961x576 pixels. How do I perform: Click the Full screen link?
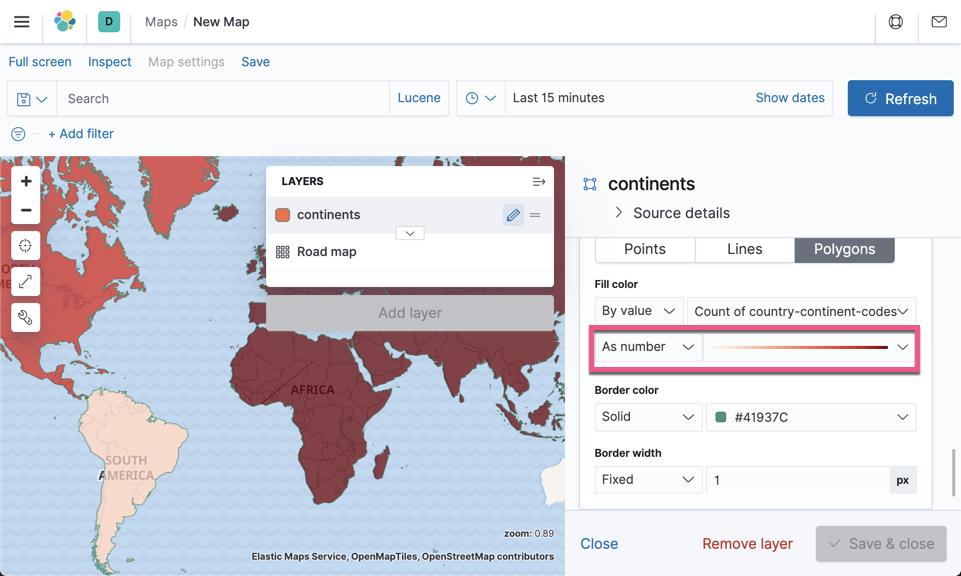pos(40,62)
